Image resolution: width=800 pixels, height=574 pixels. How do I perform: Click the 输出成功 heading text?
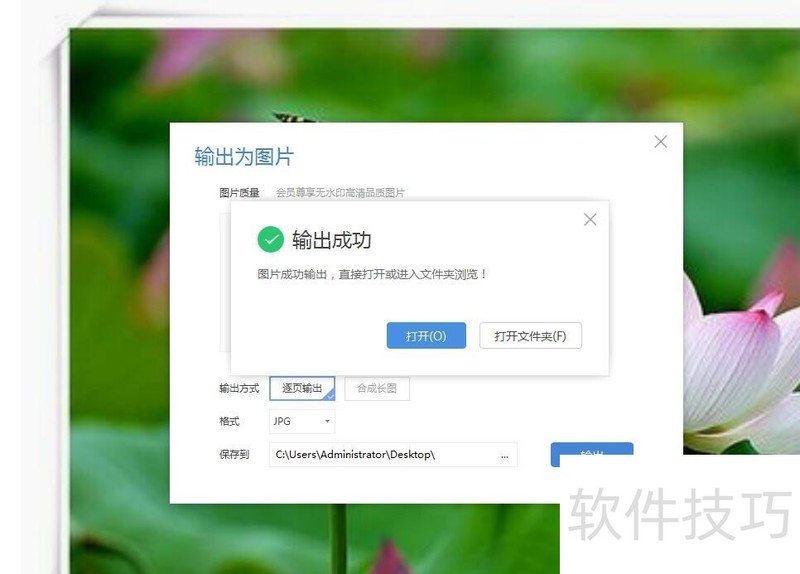tap(332, 240)
